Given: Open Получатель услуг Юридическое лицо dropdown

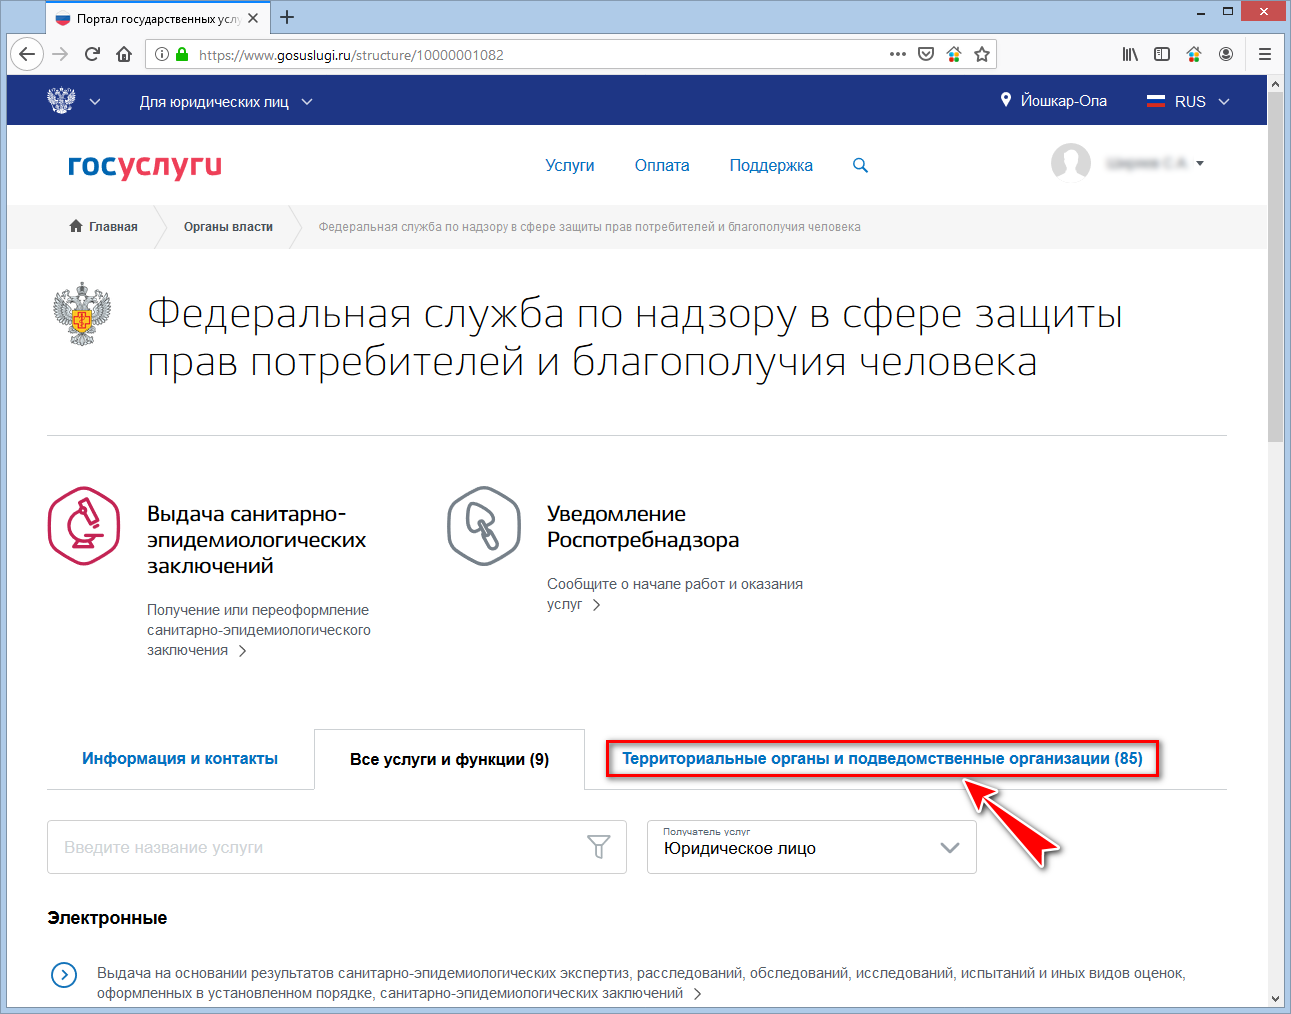Looking at the screenshot, I should point(812,847).
